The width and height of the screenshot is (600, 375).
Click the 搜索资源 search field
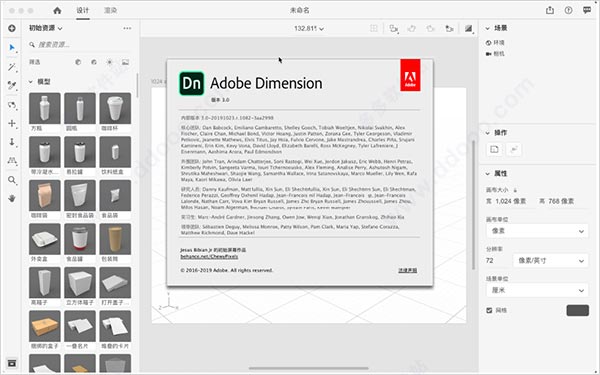(80, 45)
